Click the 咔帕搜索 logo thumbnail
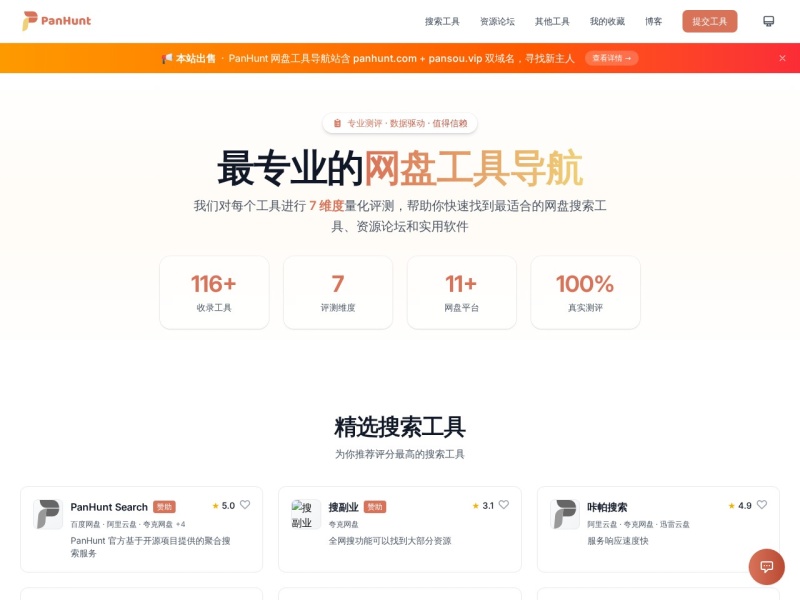The width and height of the screenshot is (800, 600). (565, 514)
